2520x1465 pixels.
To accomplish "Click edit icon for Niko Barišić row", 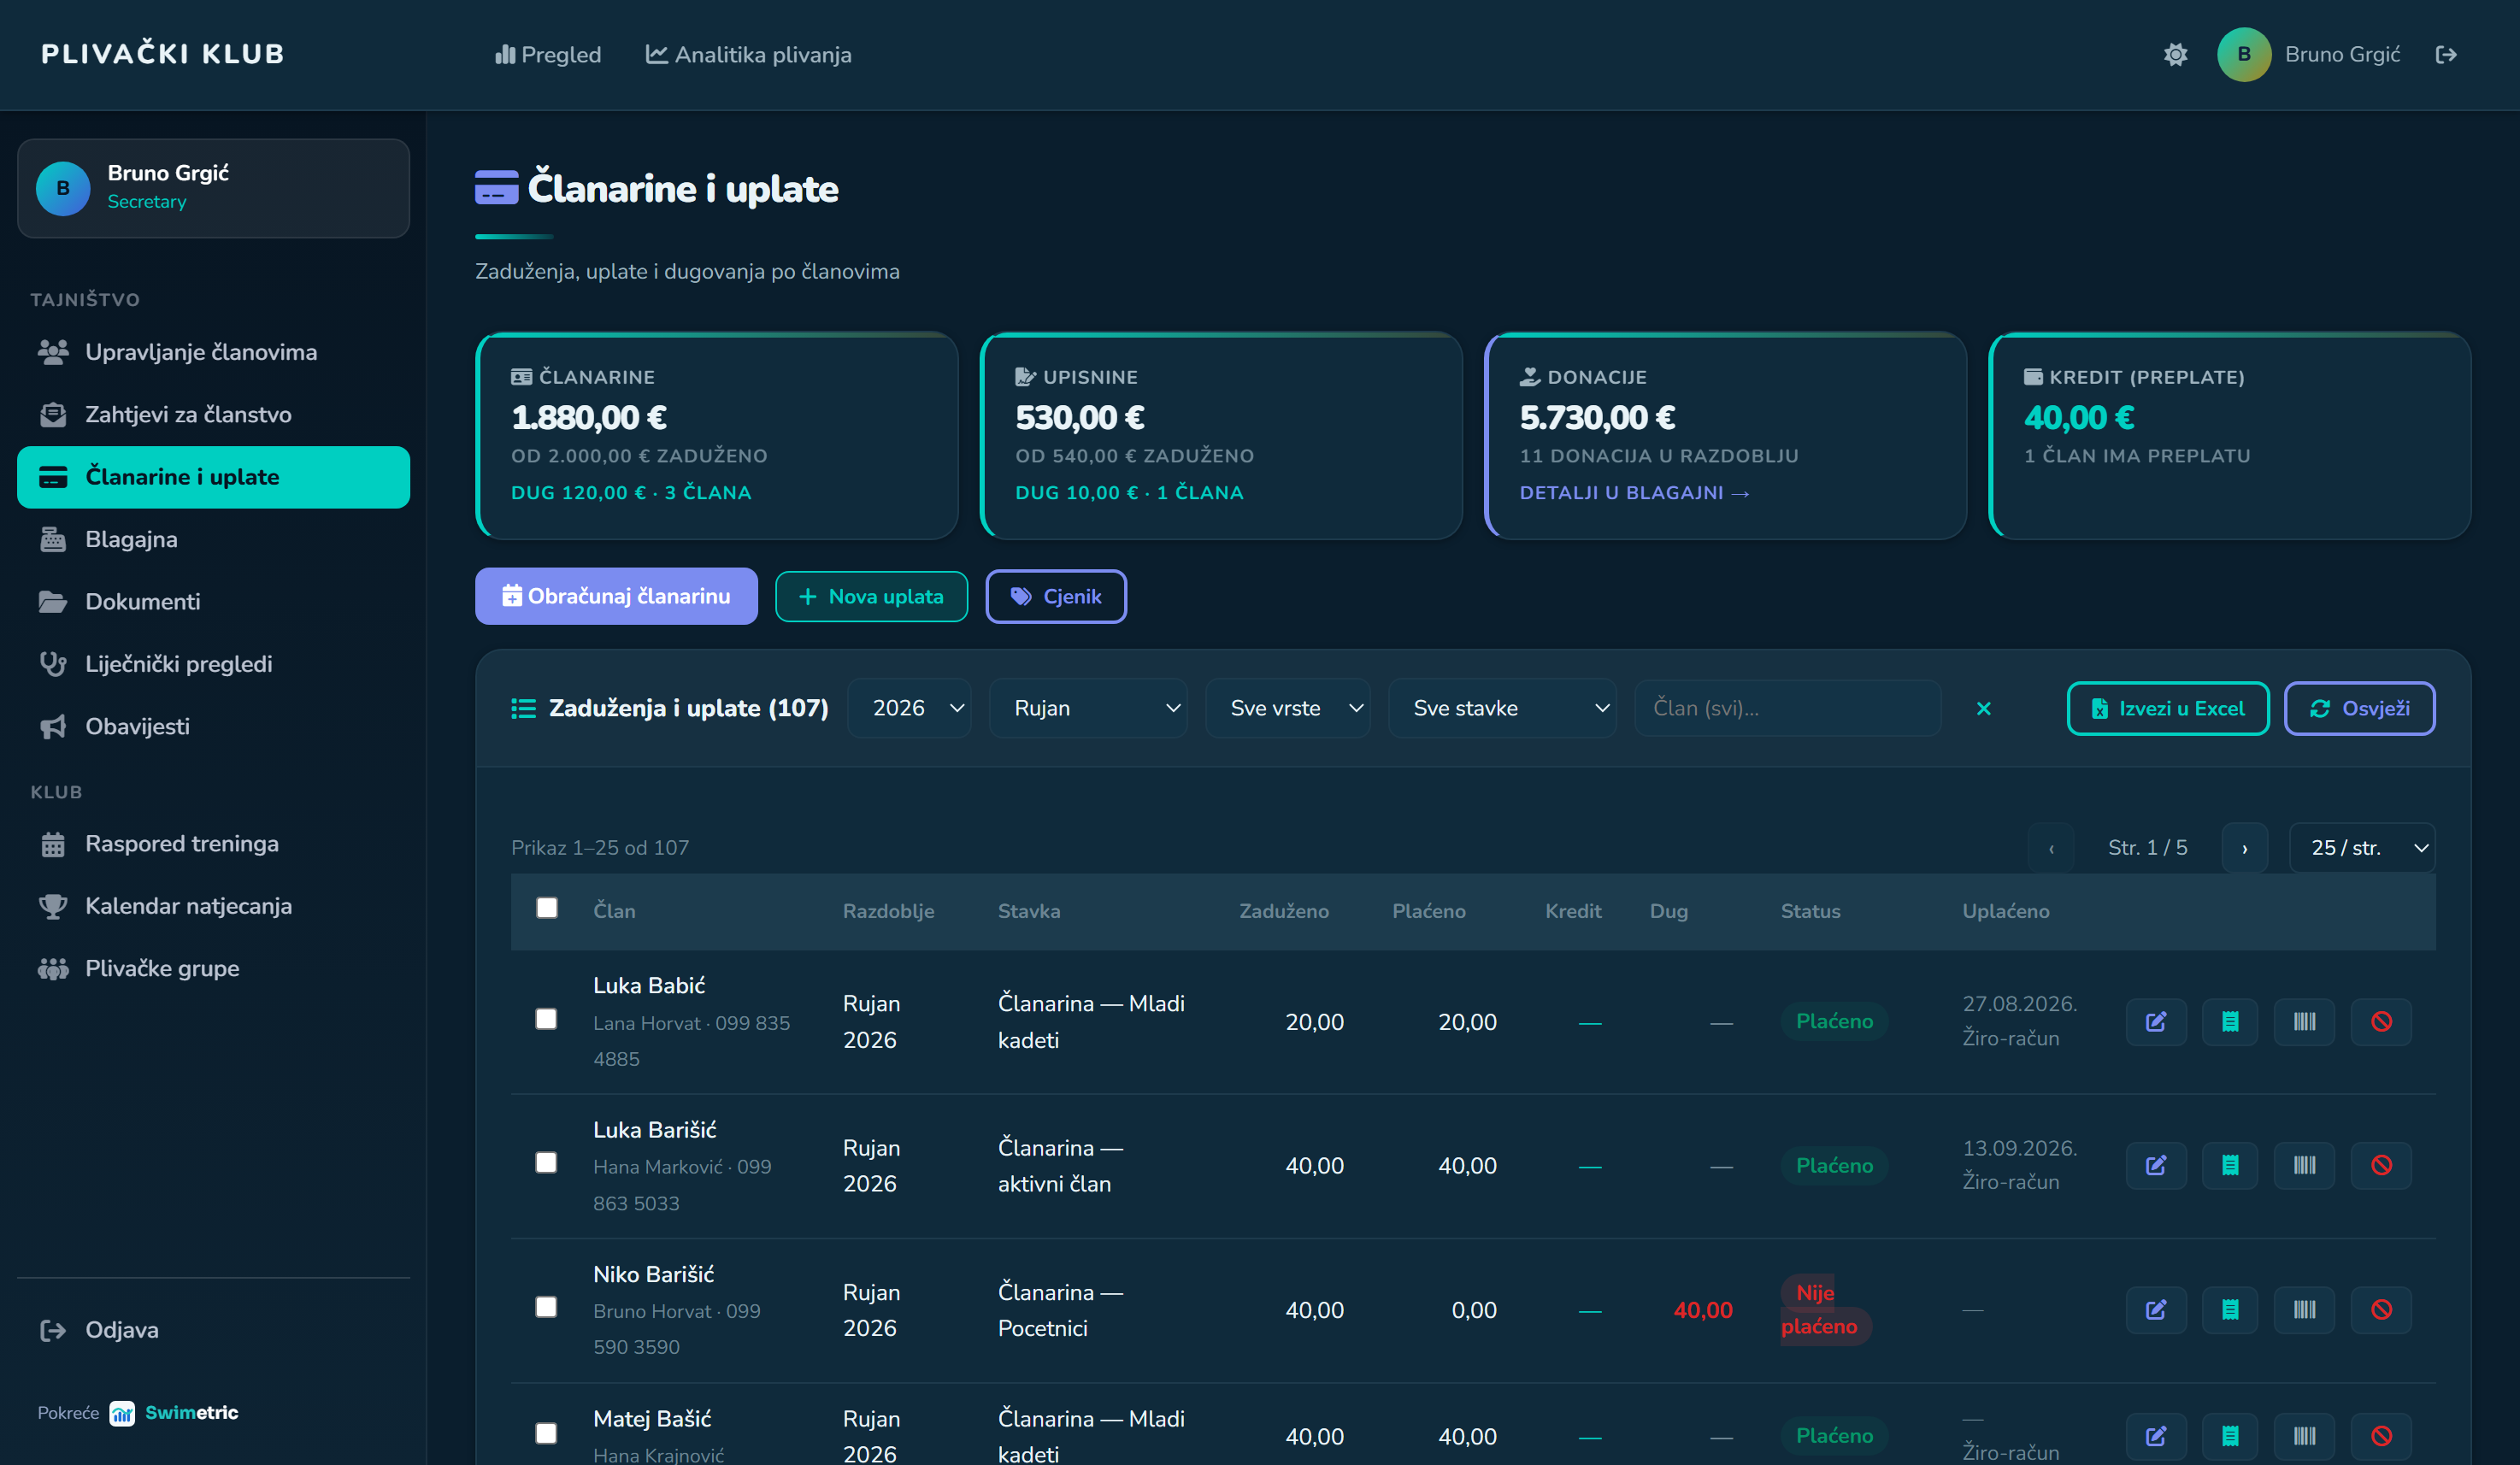I will tap(2156, 1309).
